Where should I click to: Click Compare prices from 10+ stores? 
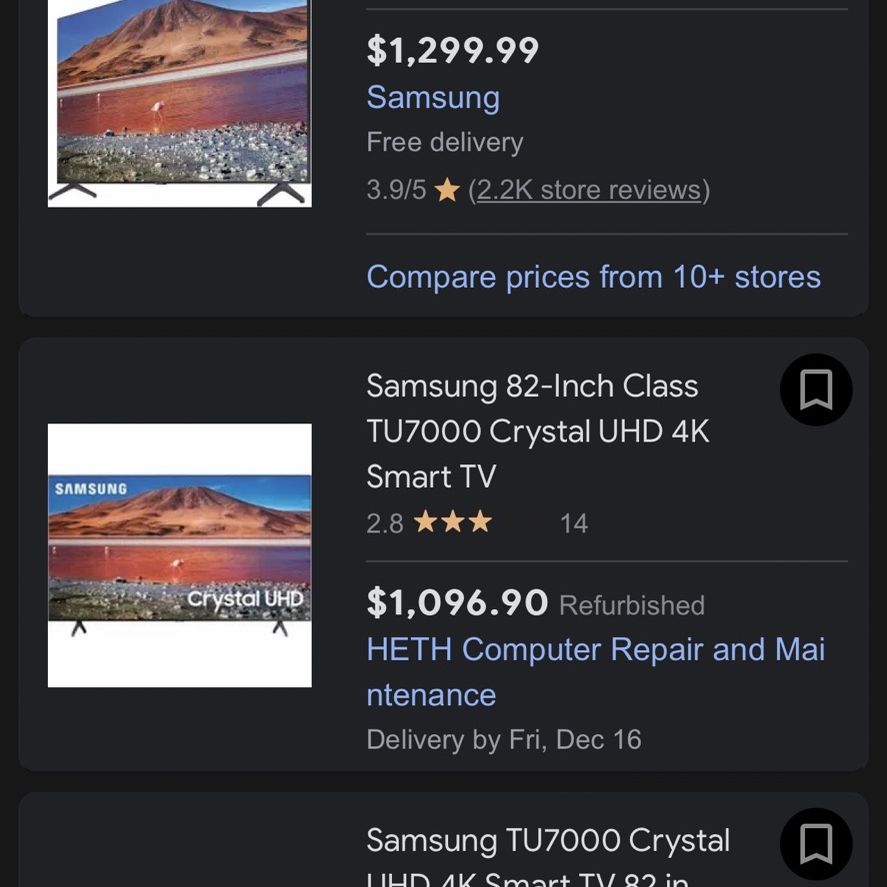[x=593, y=277]
